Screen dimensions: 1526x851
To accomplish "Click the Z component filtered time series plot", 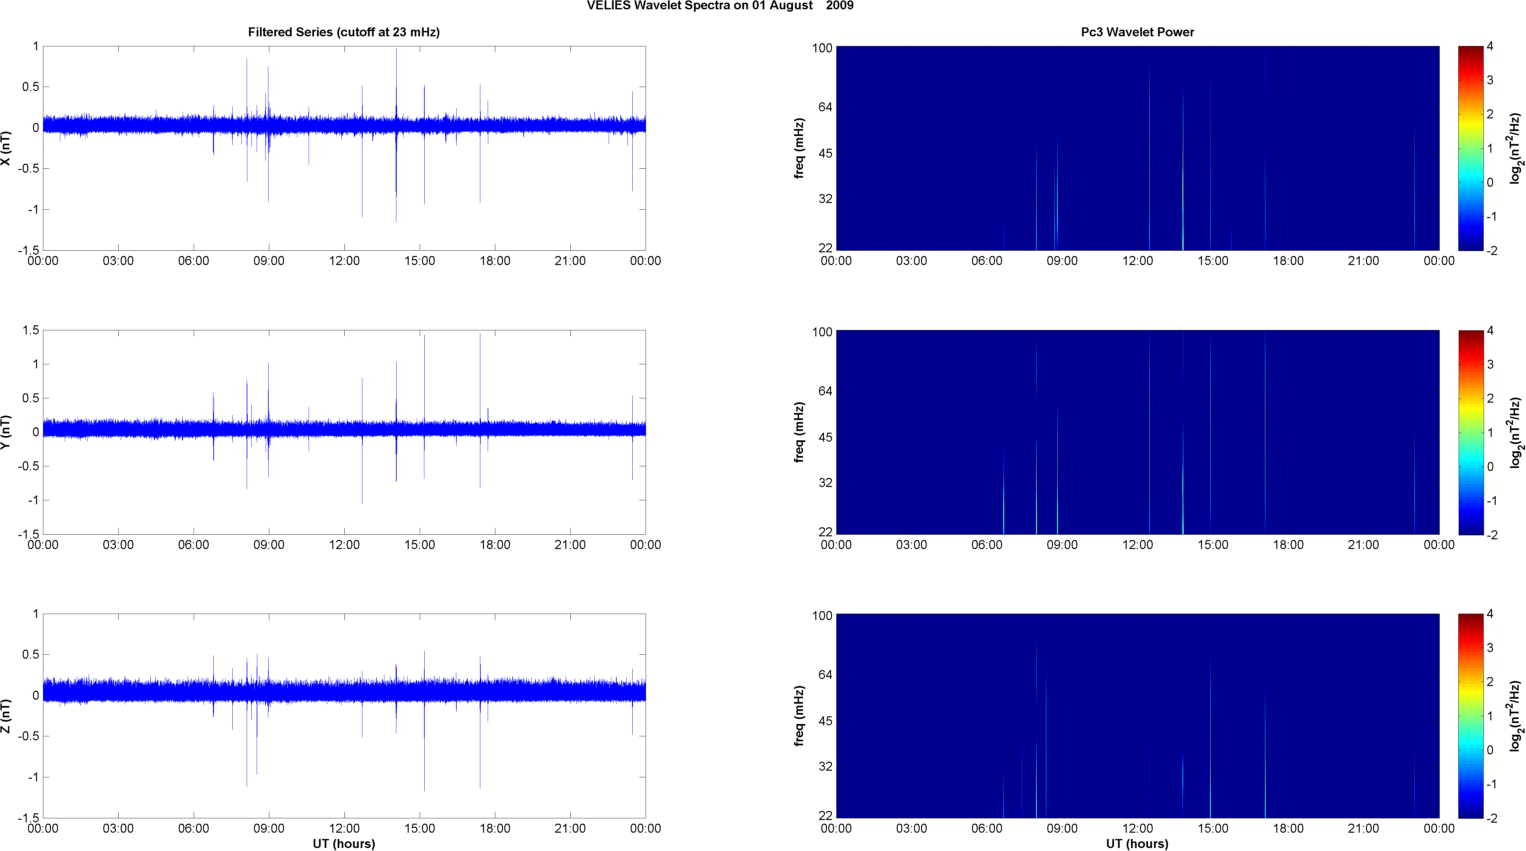I will tap(344, 716).
